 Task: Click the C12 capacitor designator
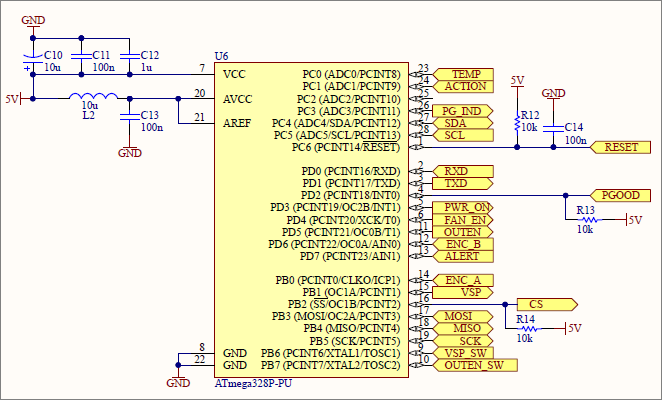[x=150, y=55]
